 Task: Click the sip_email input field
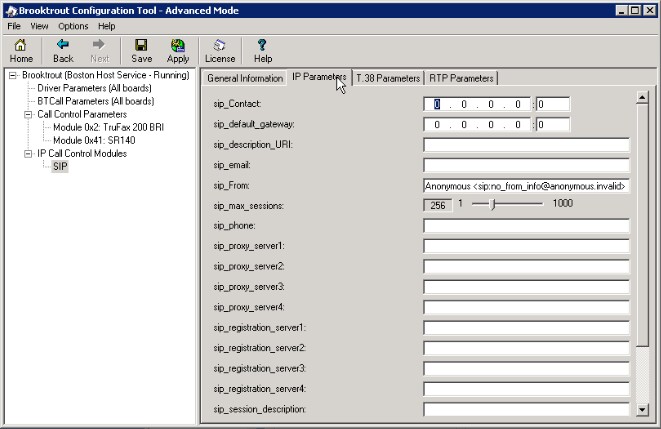tap(526, 165)
